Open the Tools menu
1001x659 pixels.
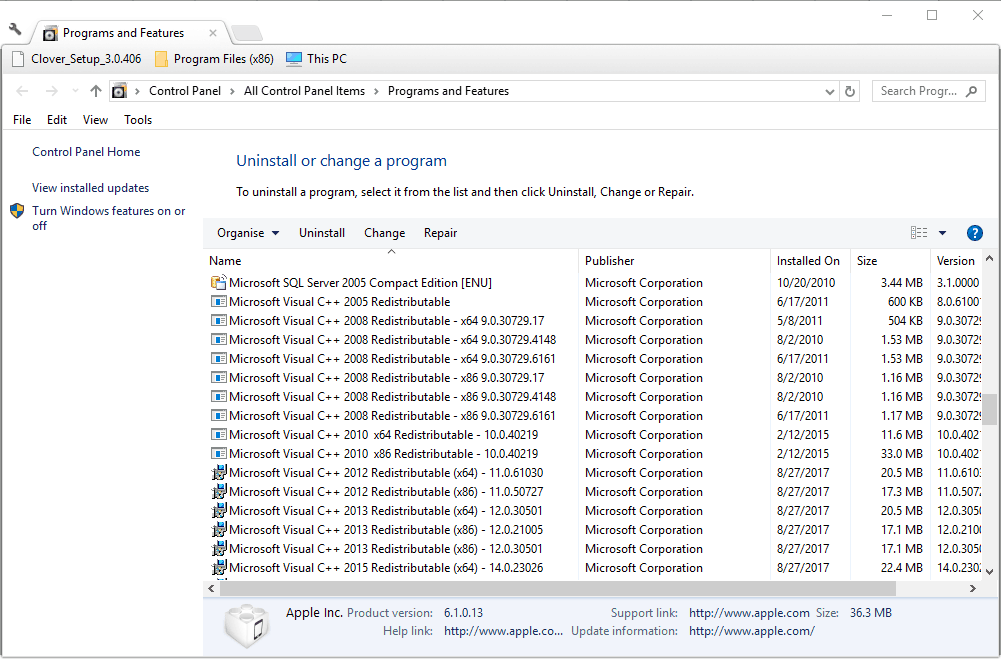tap(138, 120)
